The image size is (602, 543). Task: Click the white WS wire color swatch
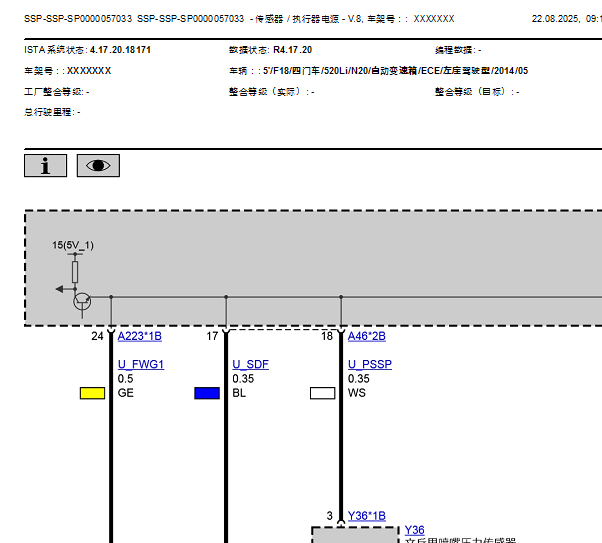coord(322,393)
